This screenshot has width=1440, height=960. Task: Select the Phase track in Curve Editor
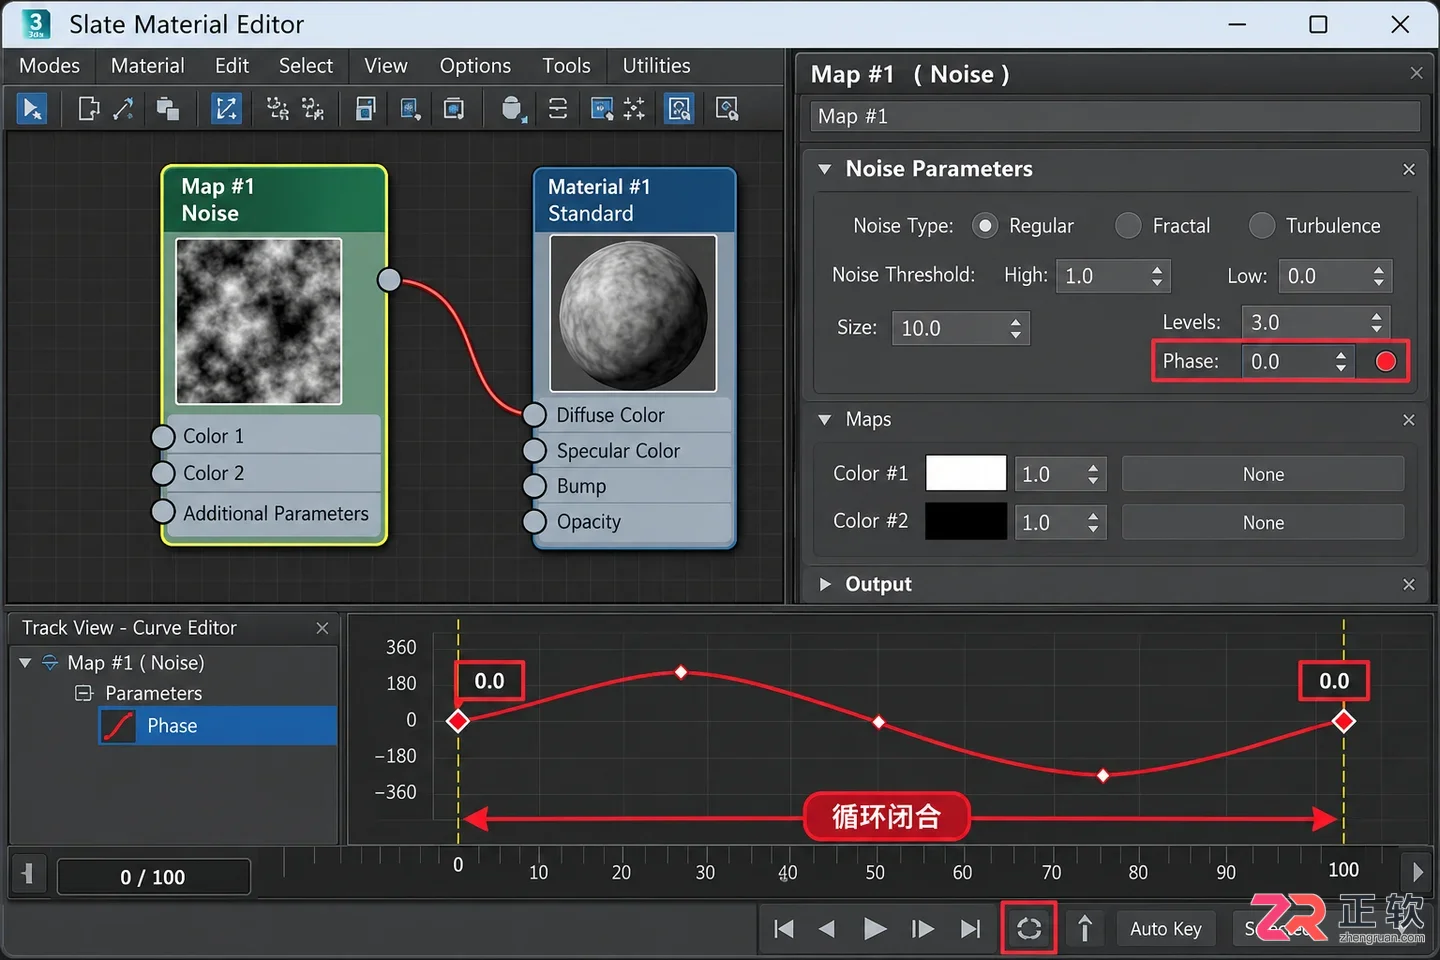pyautogui.click(x=218, y=726)
